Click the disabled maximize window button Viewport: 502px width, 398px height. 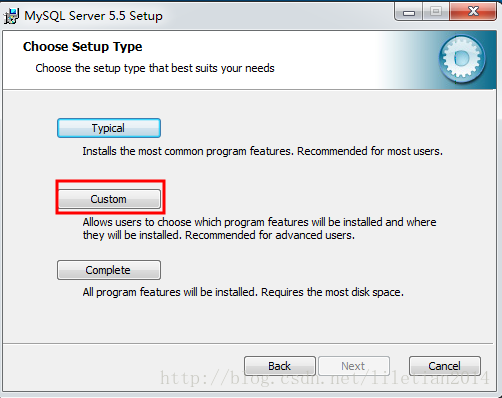coord(436,12)
